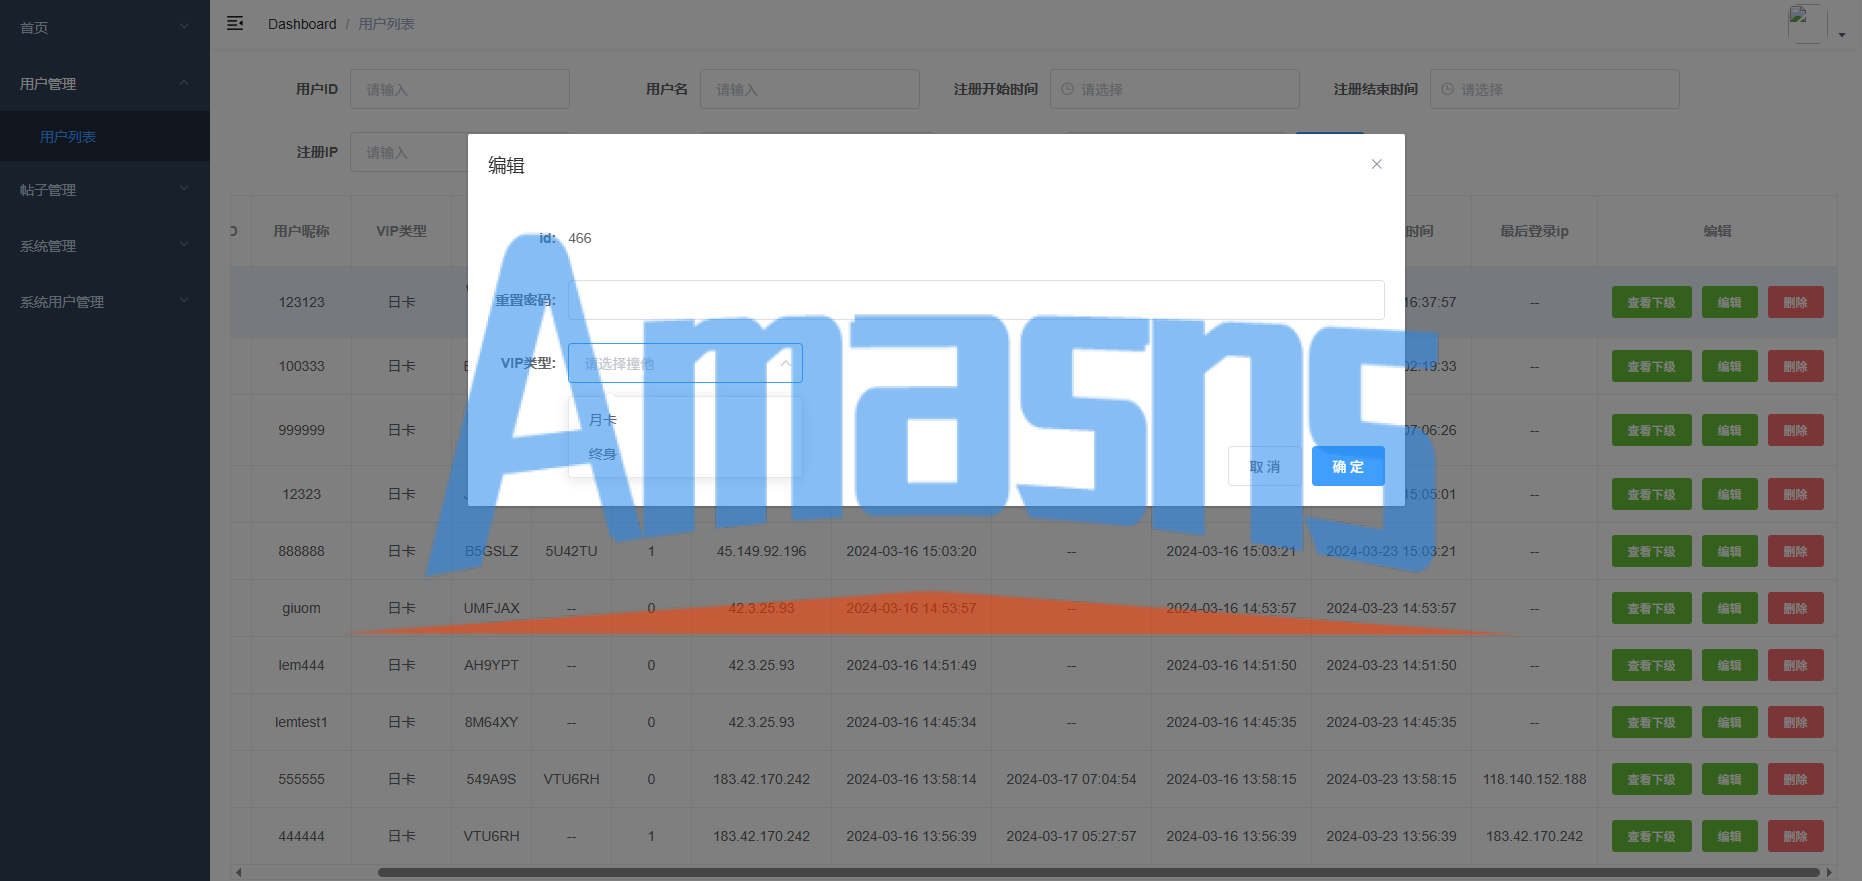
Task: Open the VIP类型 dropdown in the dialog
Action: click(x=685, y=363)
